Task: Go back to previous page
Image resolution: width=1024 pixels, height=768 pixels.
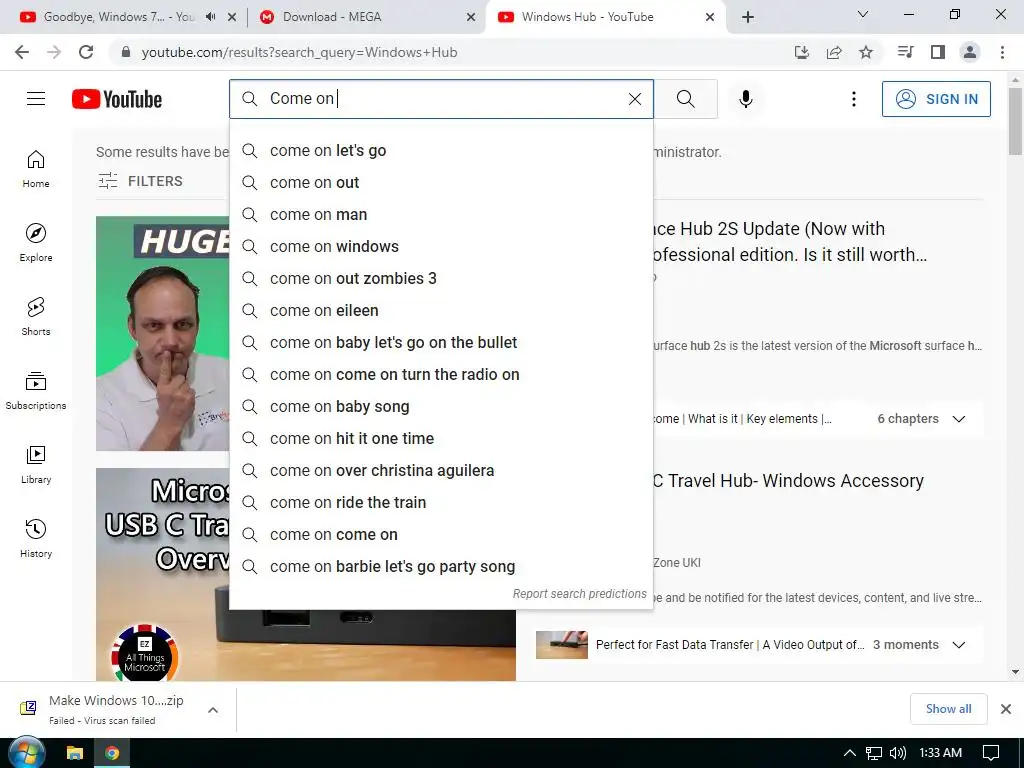Action: 22,52
